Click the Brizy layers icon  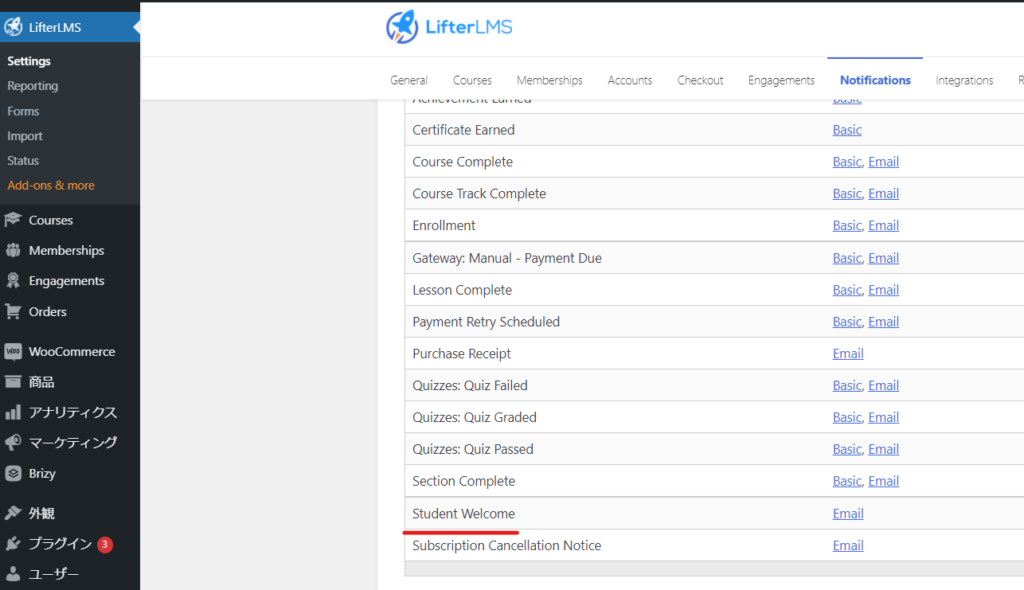pos(13,473)
